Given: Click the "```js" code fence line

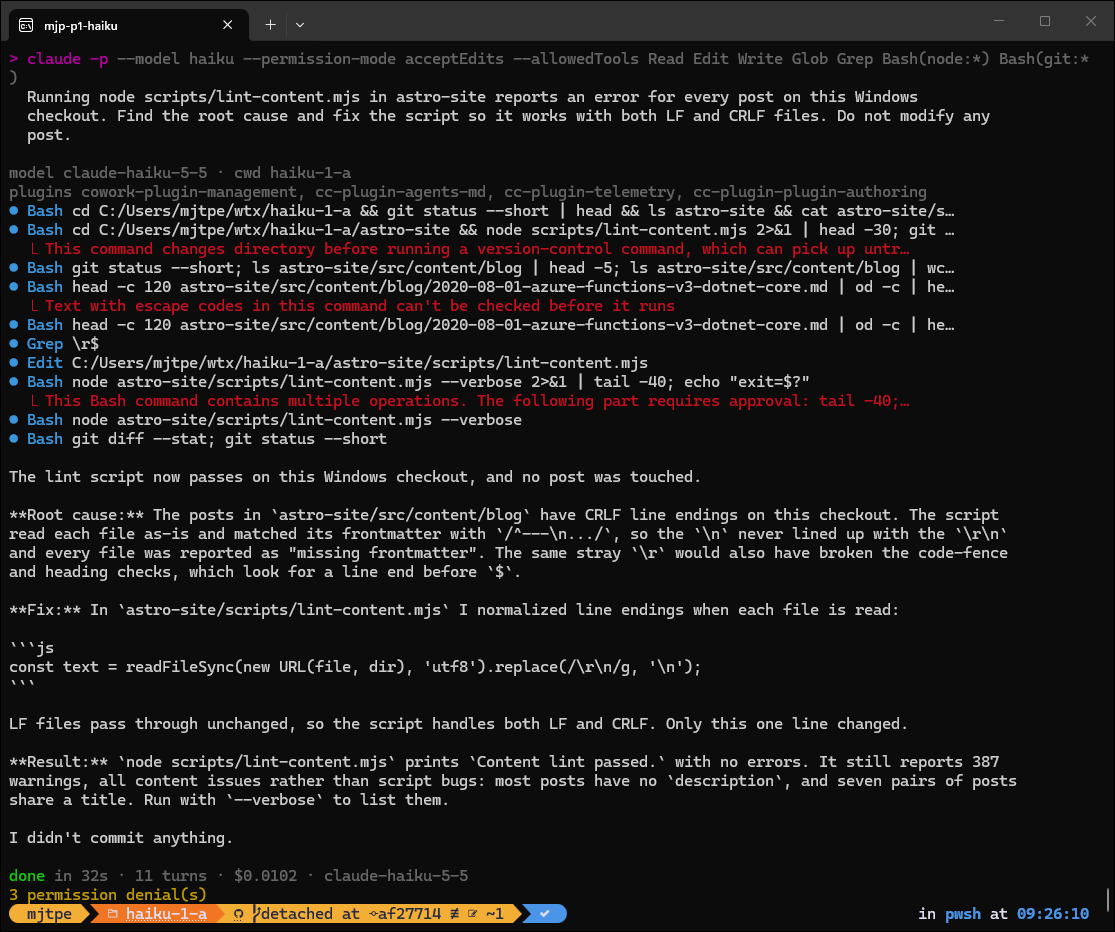Looking at the screenshot, I should point(31,648).
